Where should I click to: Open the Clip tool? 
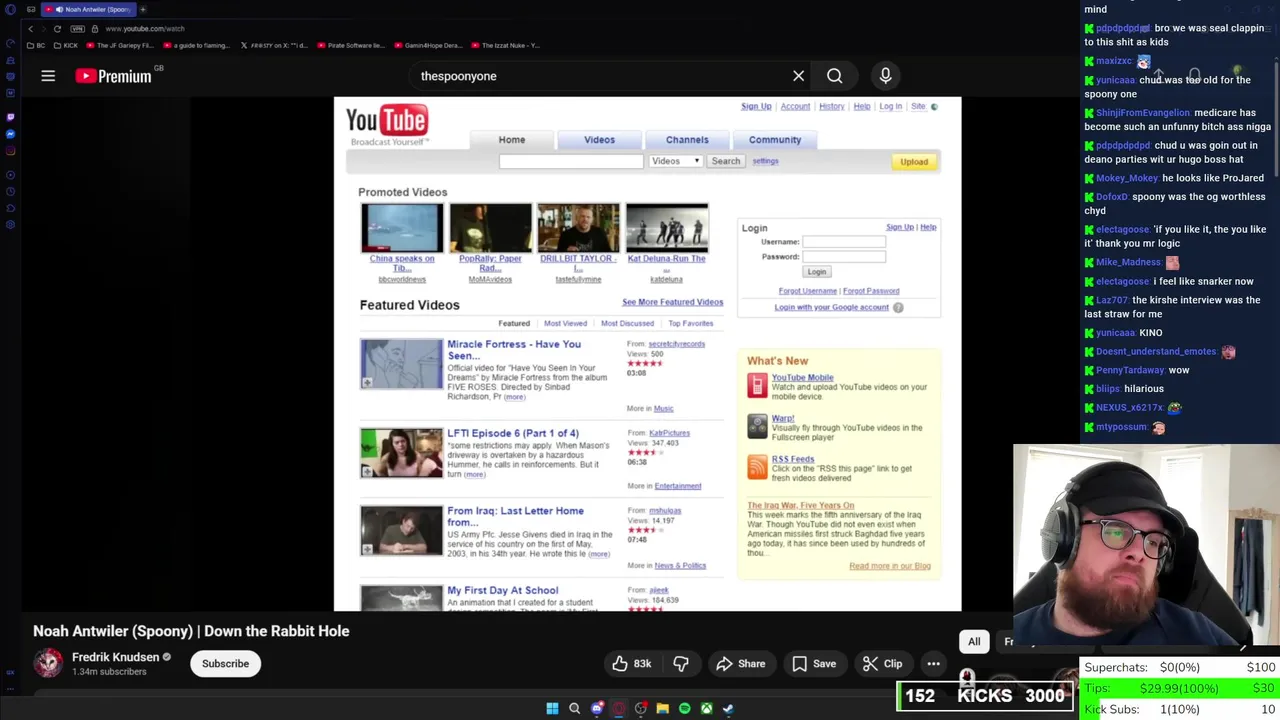click(883, 664)
